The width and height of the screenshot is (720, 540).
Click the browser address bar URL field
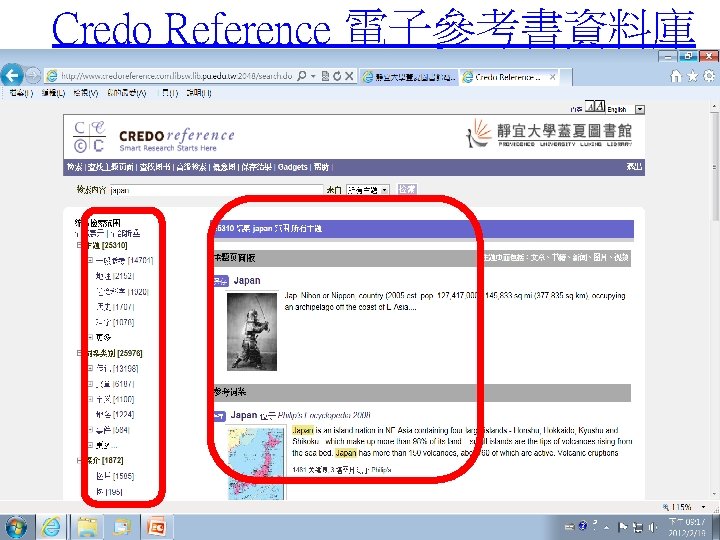click(x=177, y=76)
